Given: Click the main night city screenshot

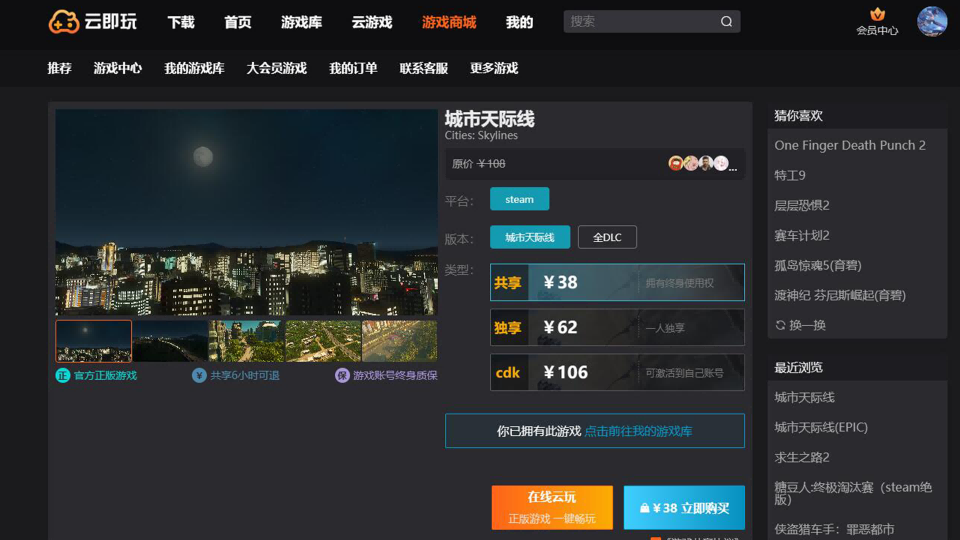Looking at the screenshot, I should [x=247, y=212].
